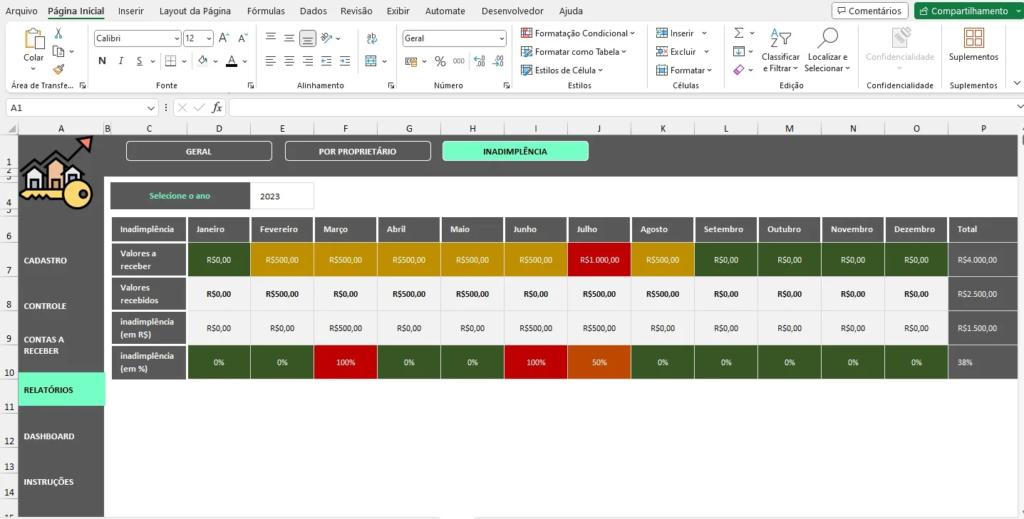Click the font color red A swatch
This screenshot has width=1024, height=519.
tap(231, 61)
